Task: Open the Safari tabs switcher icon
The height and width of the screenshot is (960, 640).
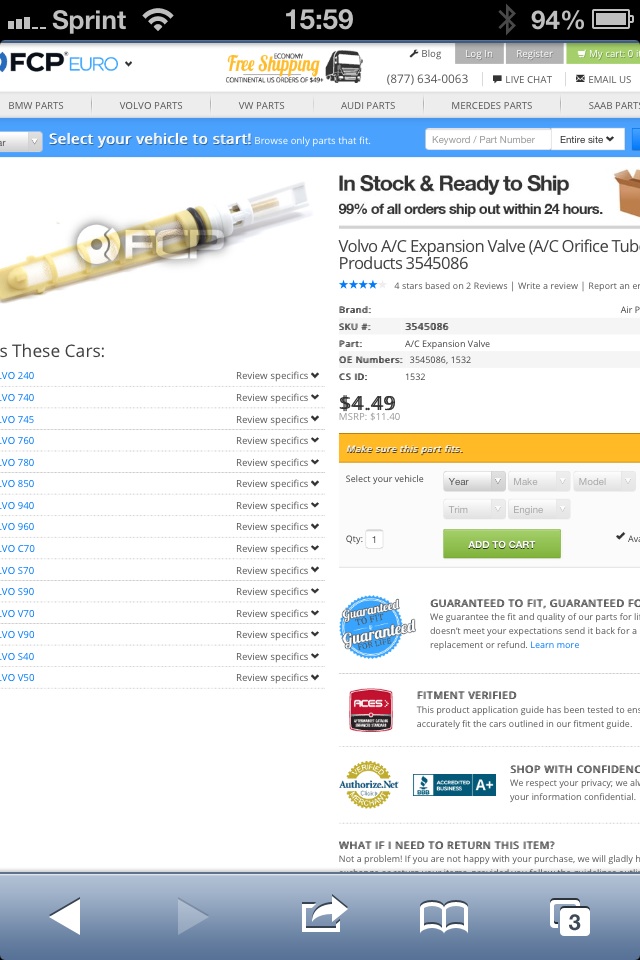Action: point(570,916)
